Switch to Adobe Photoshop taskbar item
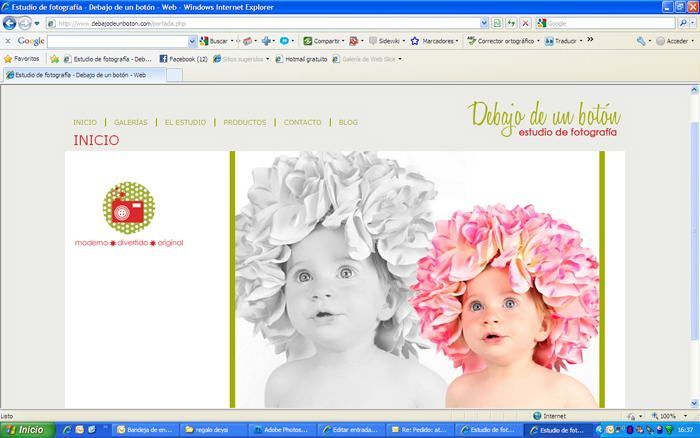The height and width of the screenshot is (438, 700). pos(282,430)
